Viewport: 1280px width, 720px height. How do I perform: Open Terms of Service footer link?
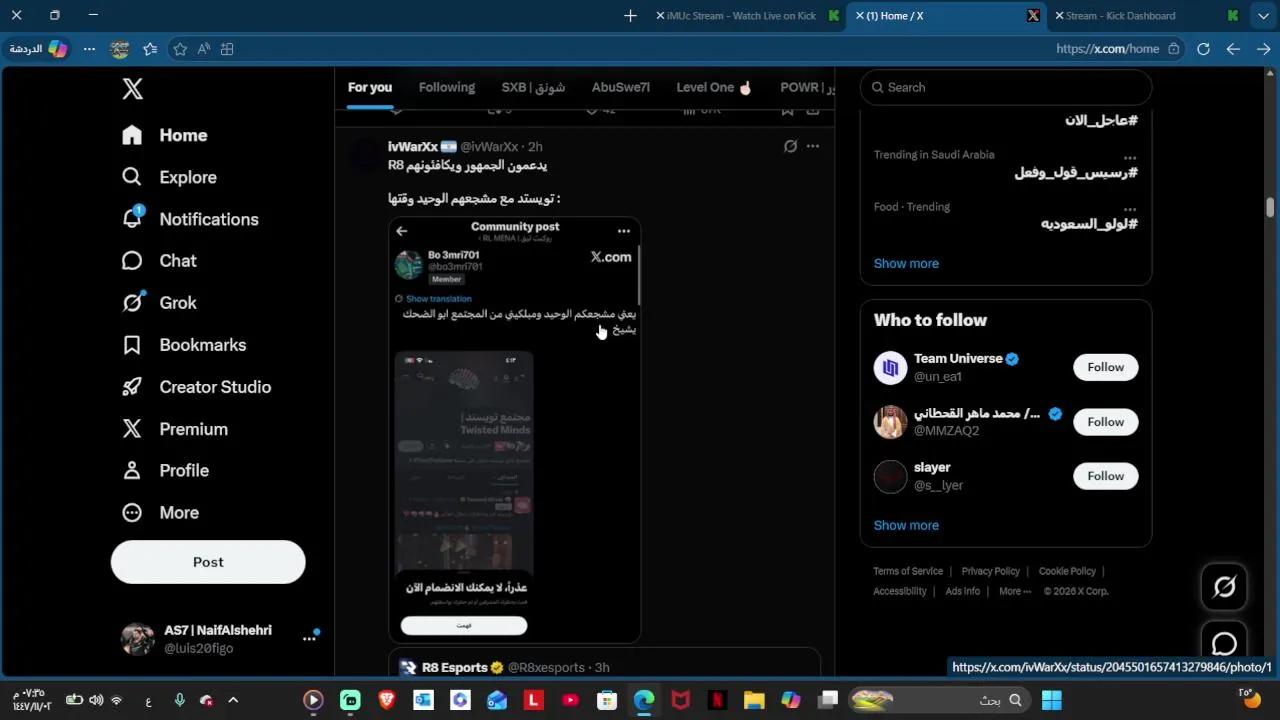(x=908, y=571)
